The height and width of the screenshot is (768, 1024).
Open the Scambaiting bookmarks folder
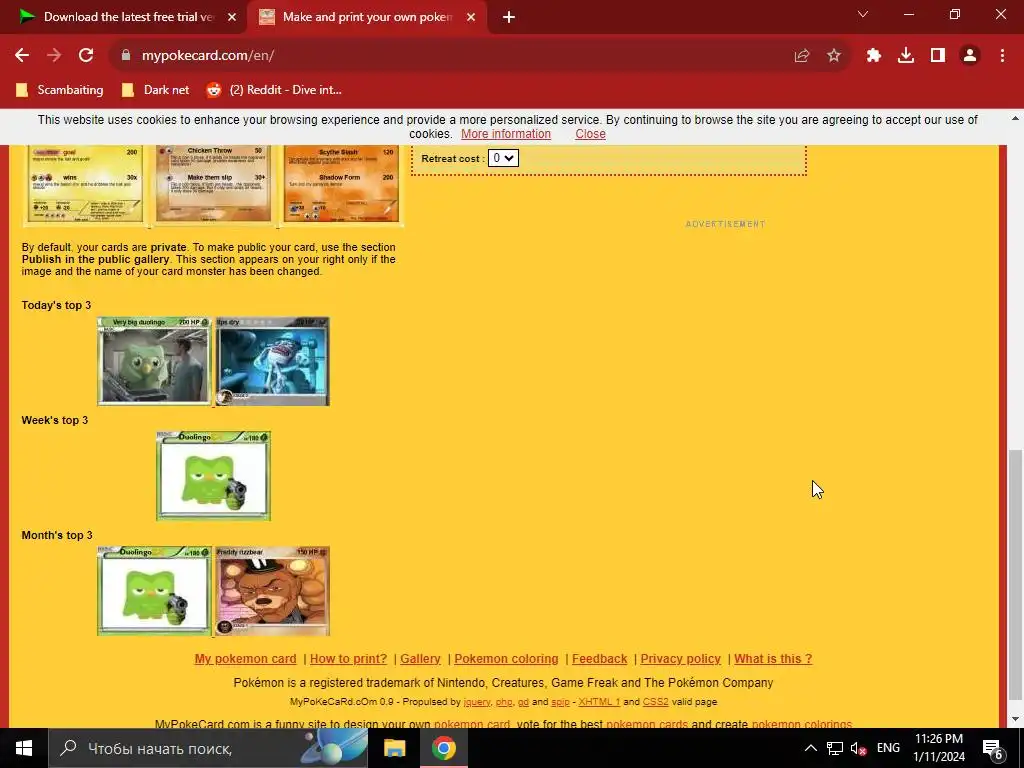click(60, 90)
